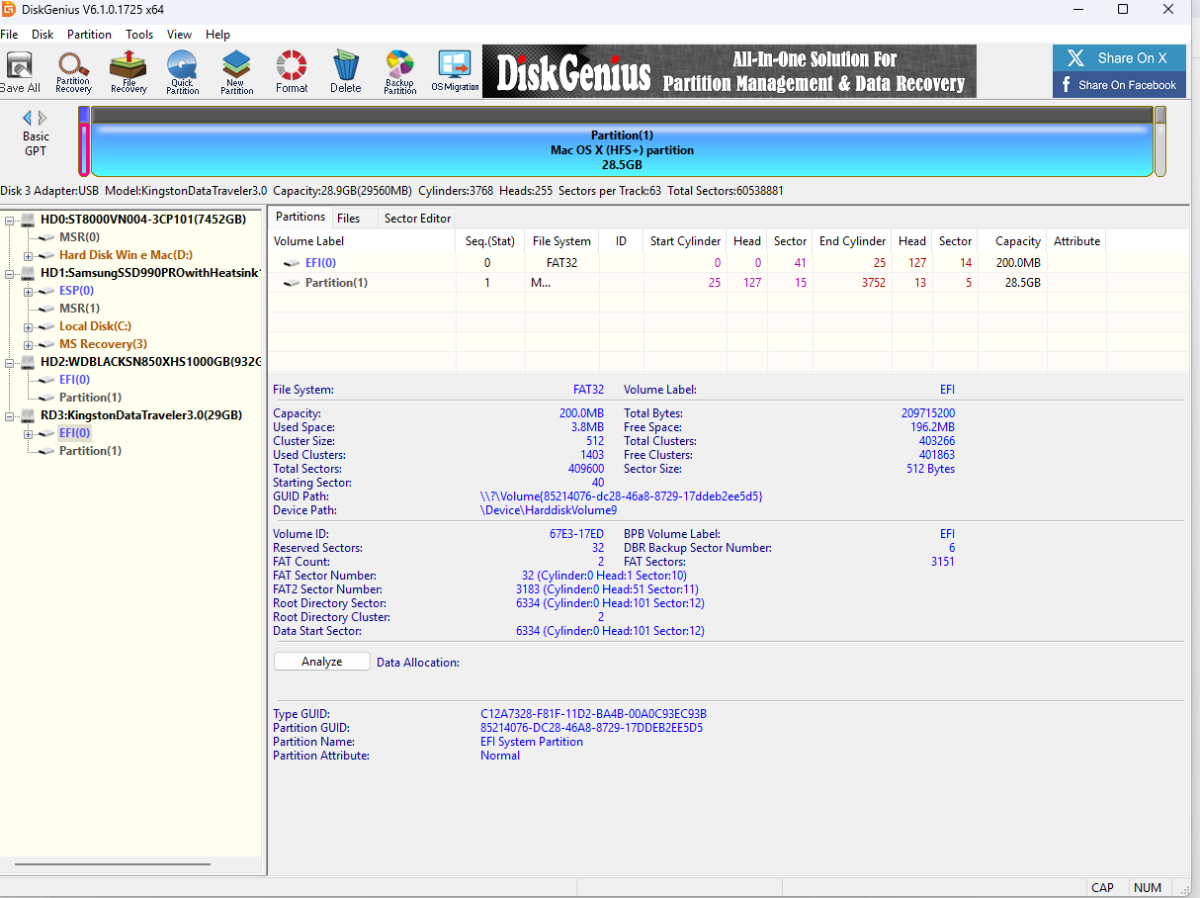Click the Share On Facebook button
Screen dimensions: 1200x898
1119,85
